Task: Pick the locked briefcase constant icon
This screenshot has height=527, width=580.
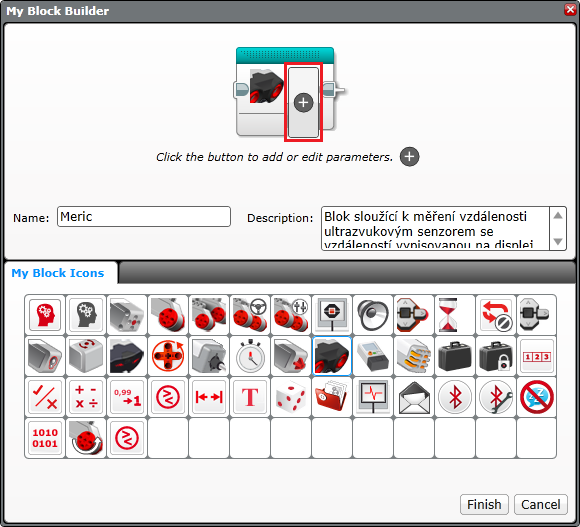Action: 496,356
